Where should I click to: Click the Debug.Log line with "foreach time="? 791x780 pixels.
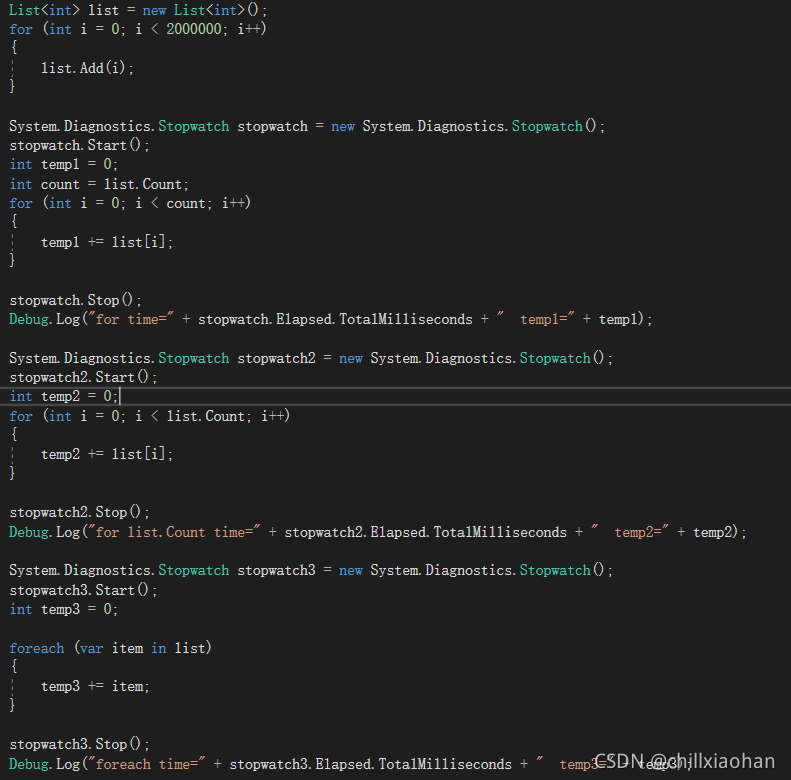click(350, 764)
